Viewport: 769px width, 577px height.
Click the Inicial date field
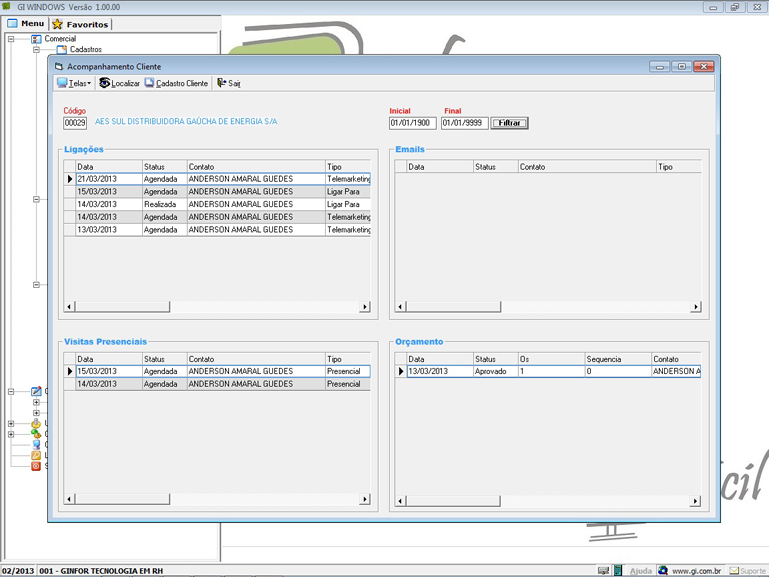(x=413, y=123)
